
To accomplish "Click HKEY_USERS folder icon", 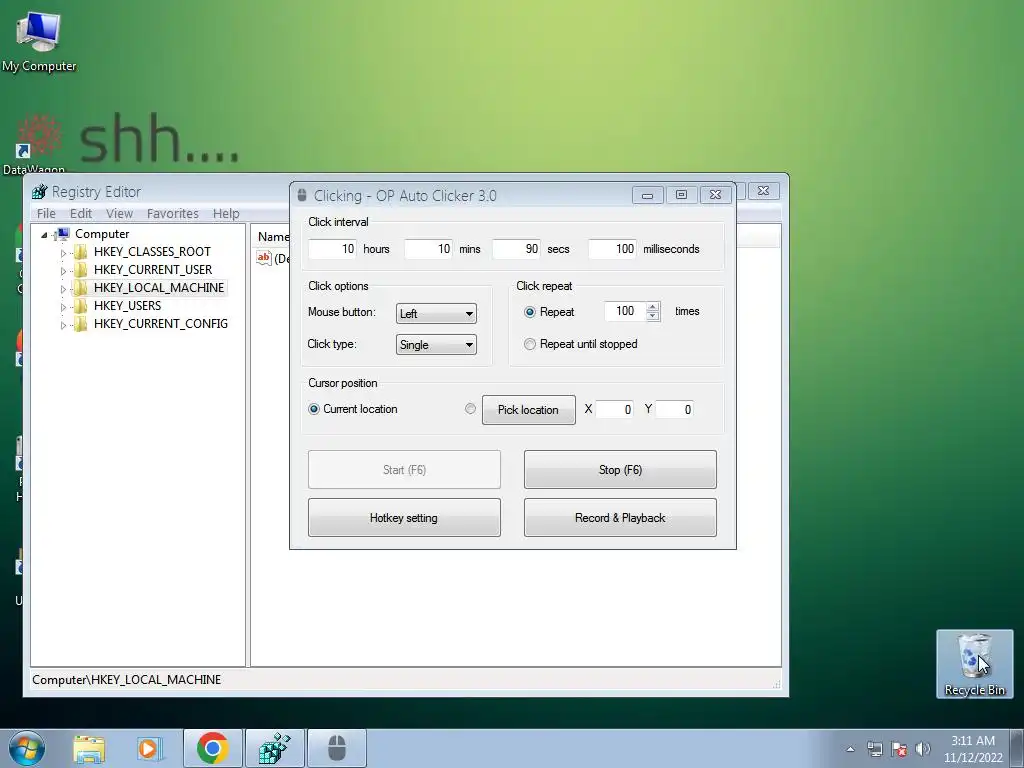I will click(80, 306).
